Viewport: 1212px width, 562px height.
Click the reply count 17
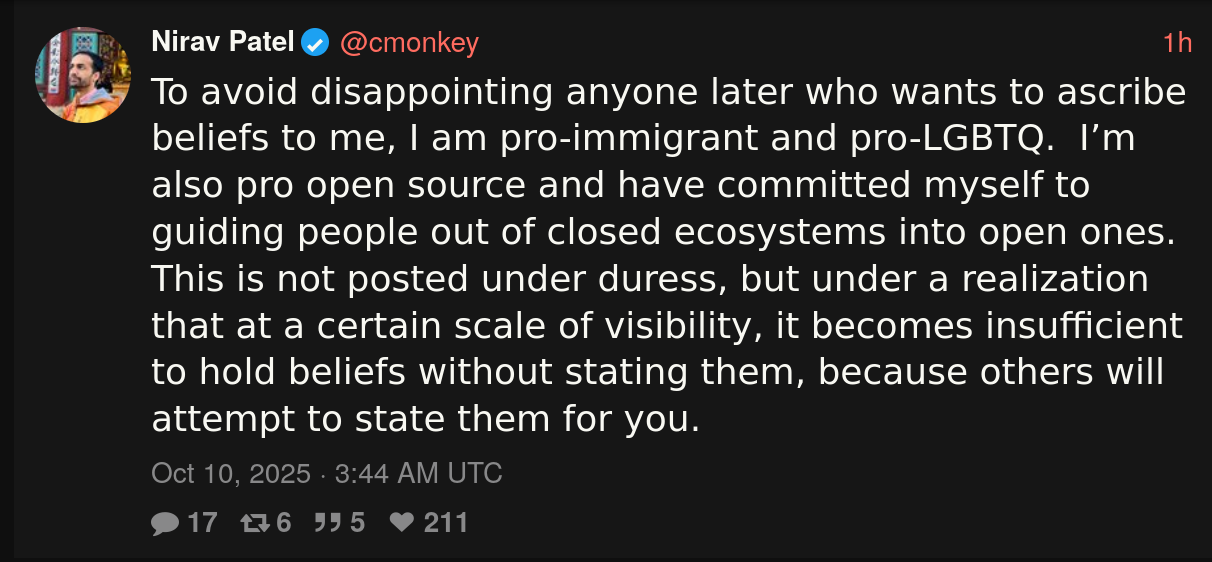click(202, 522)
